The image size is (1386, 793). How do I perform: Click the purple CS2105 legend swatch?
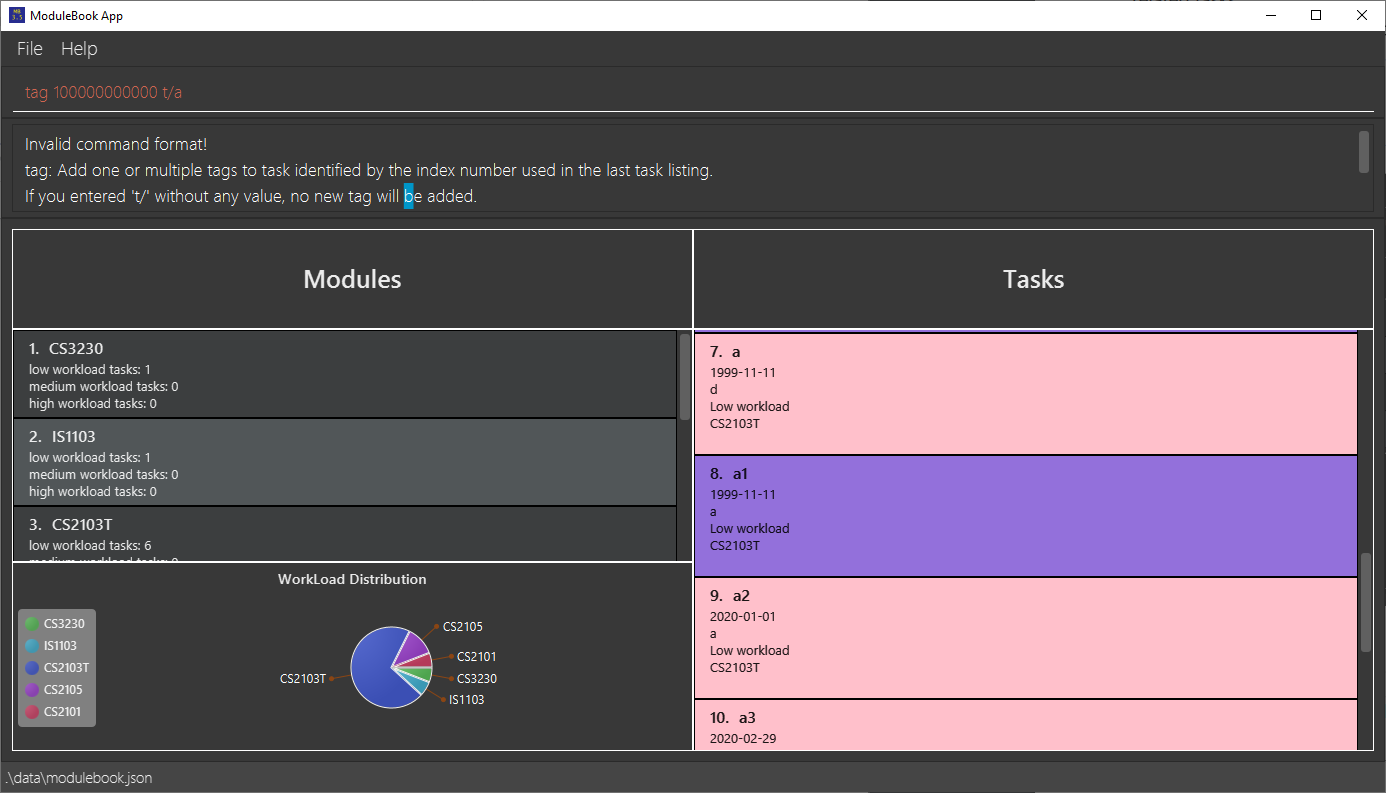coord(32,690)
